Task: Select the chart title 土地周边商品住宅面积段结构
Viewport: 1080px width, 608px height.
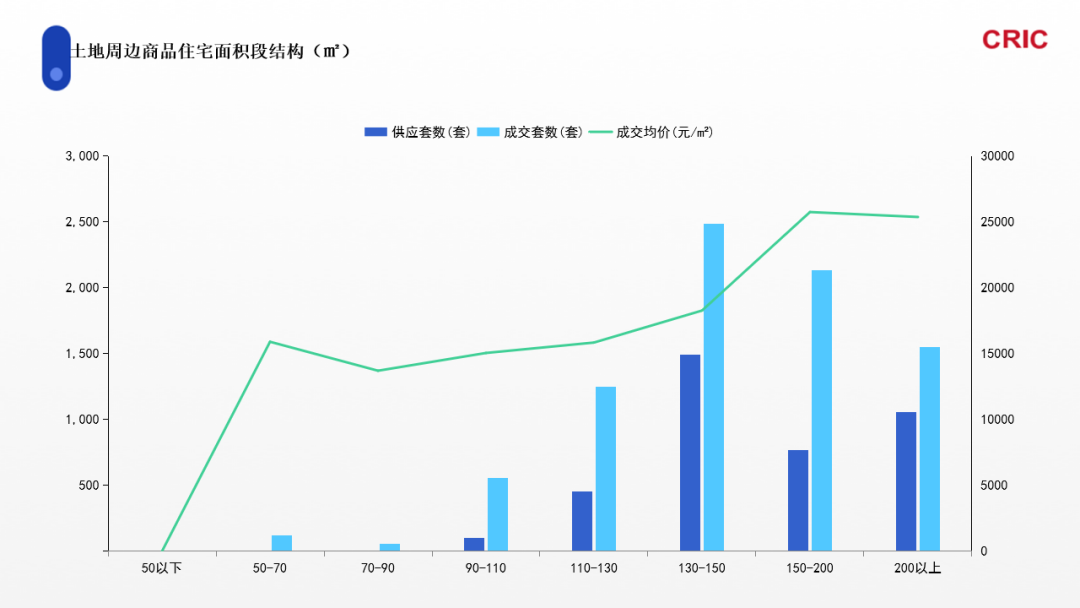Action: [x=211, y=51]
